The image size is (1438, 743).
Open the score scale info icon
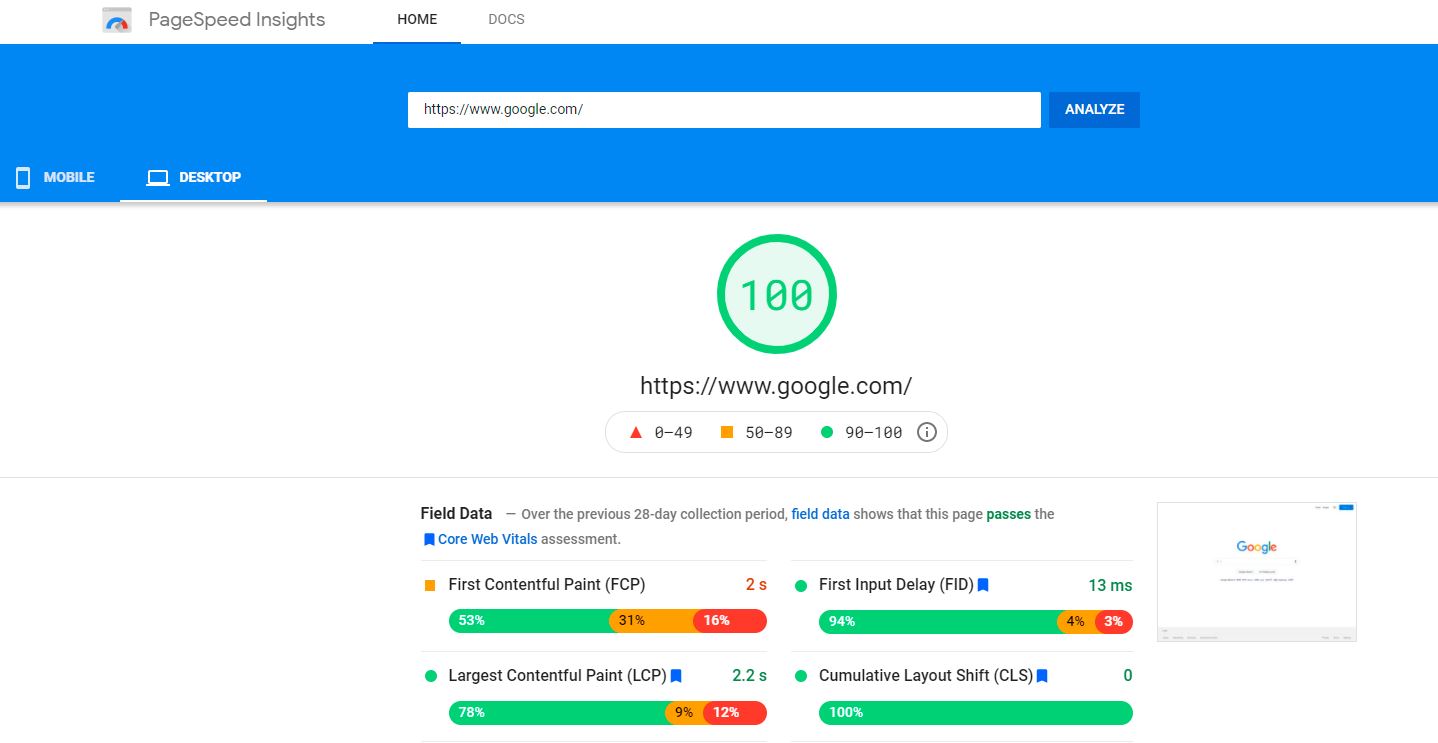point(927,432)
